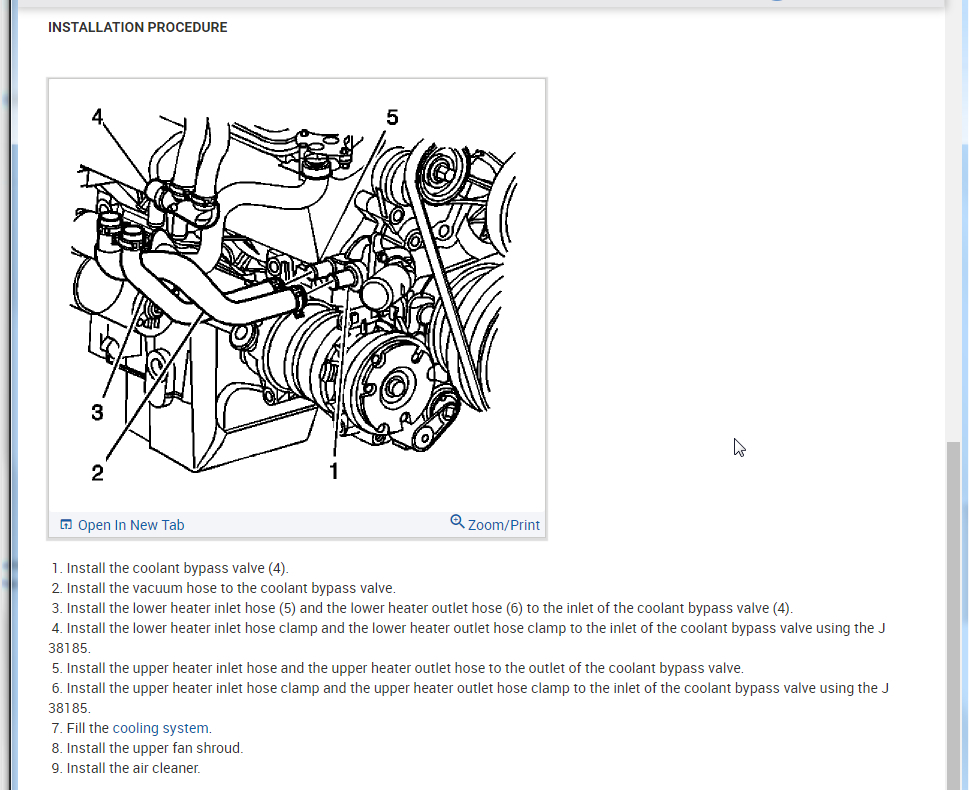The height and width of the screenshot is (790, 969).
Task: Click callout number 2 in the diagram
Action: tap(97, 473)
